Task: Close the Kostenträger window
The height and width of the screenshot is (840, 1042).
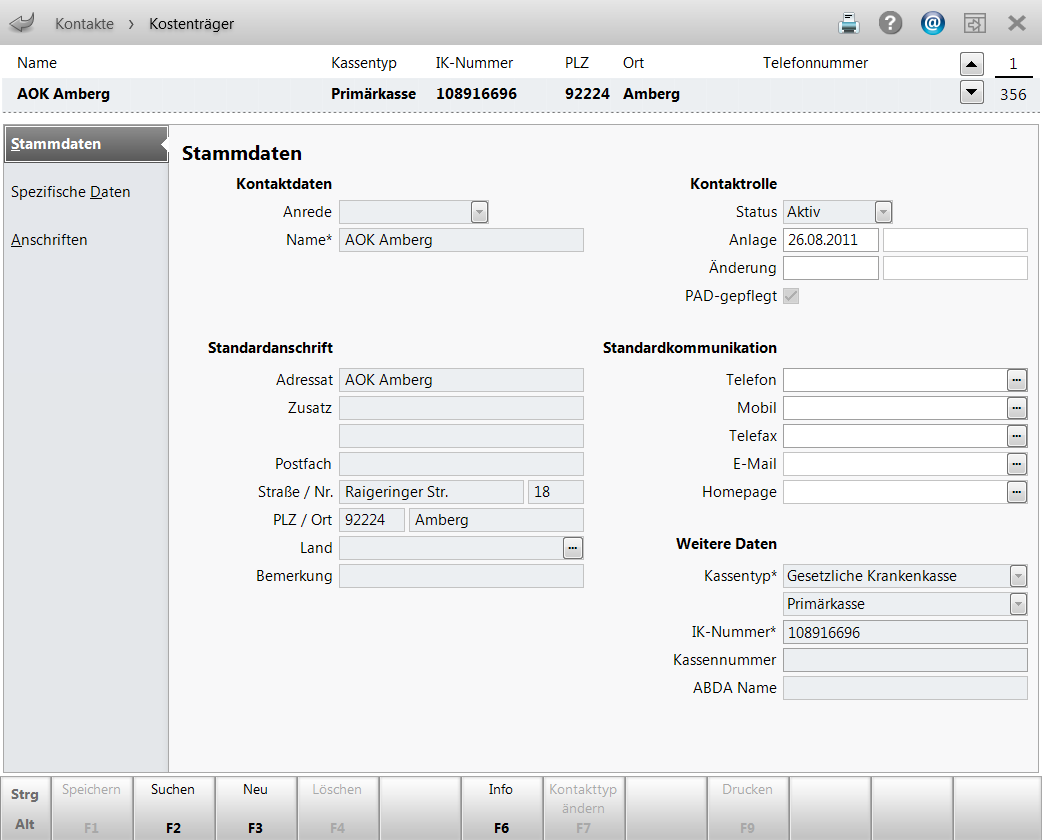Action: 1017,23
